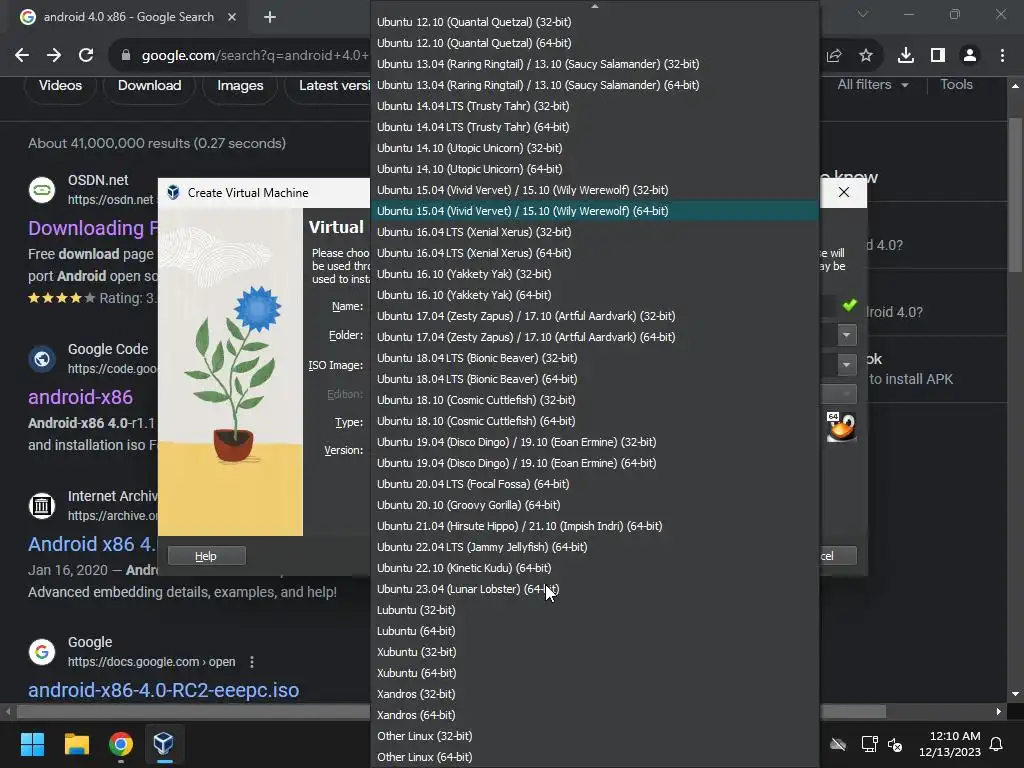Open android-x86-4.0-RC2-eeepc.iso result

point(163,690)
